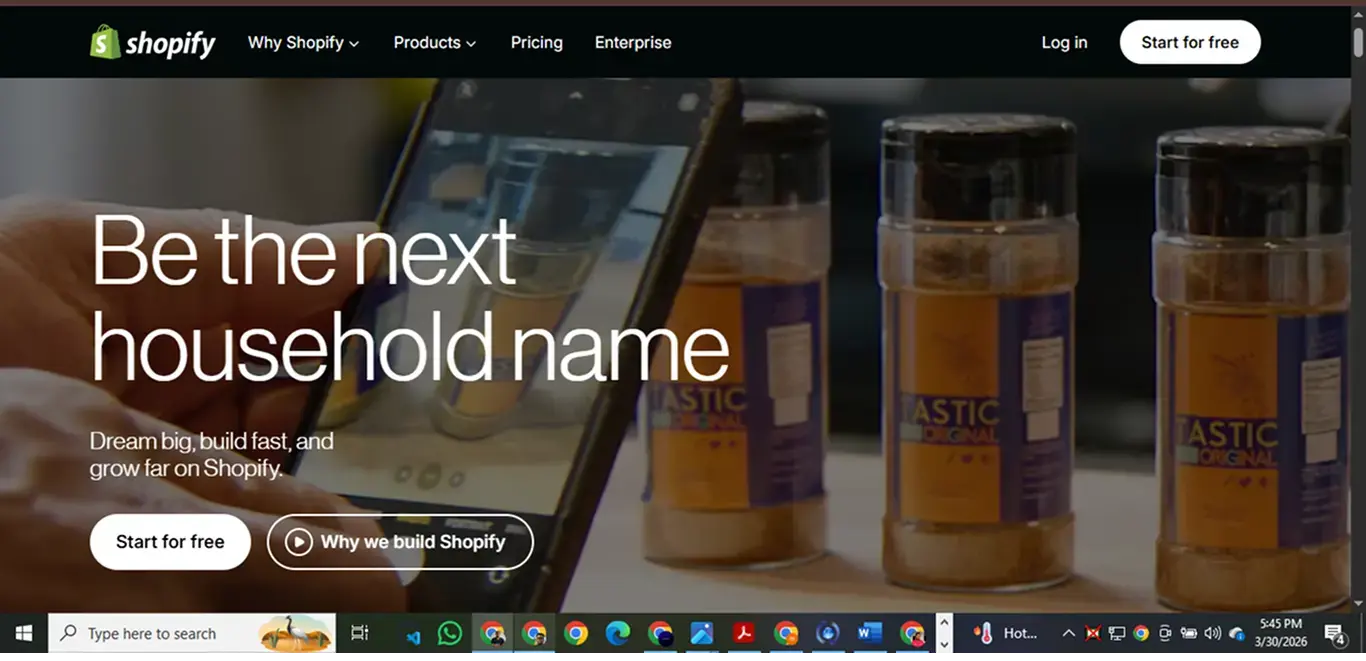This screenshot has height=661, width=1366.
Task: Play the Why we build Shopify video
Action: tap(400, 542)
